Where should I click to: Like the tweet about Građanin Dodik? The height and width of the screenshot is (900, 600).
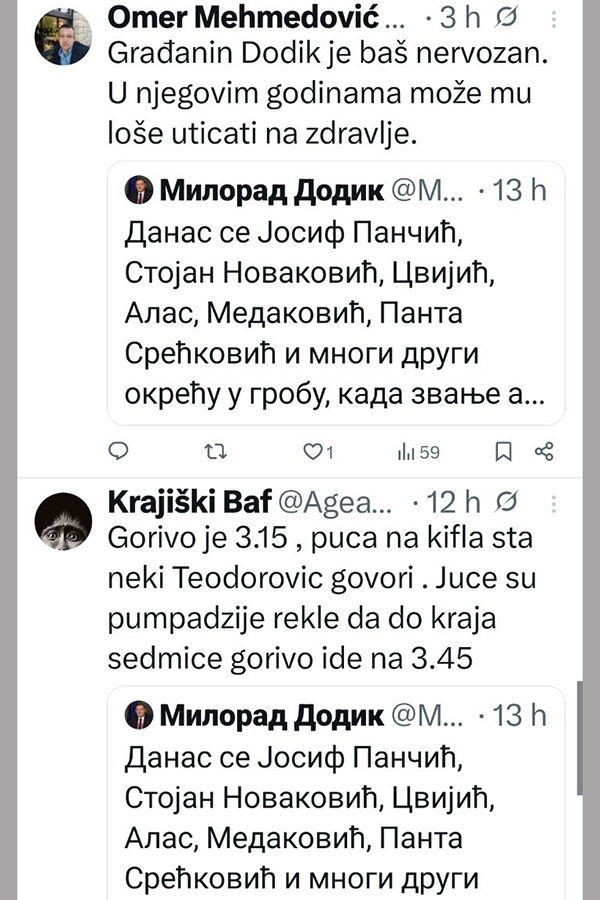coord(310,452)
